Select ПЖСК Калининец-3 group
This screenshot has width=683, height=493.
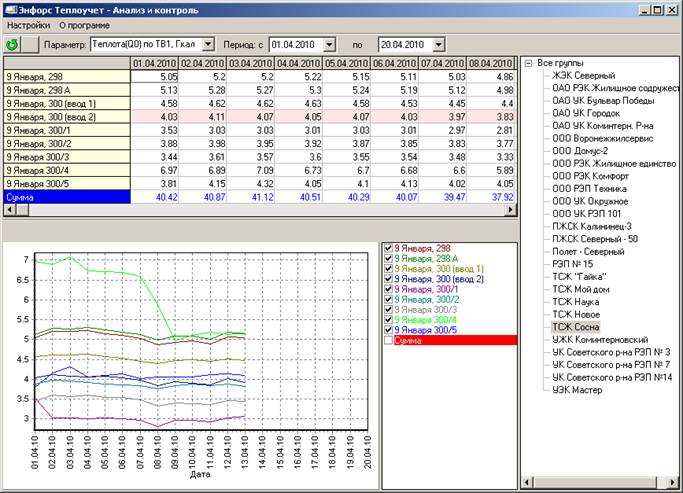pyautogui.click(x=592, y=226)
